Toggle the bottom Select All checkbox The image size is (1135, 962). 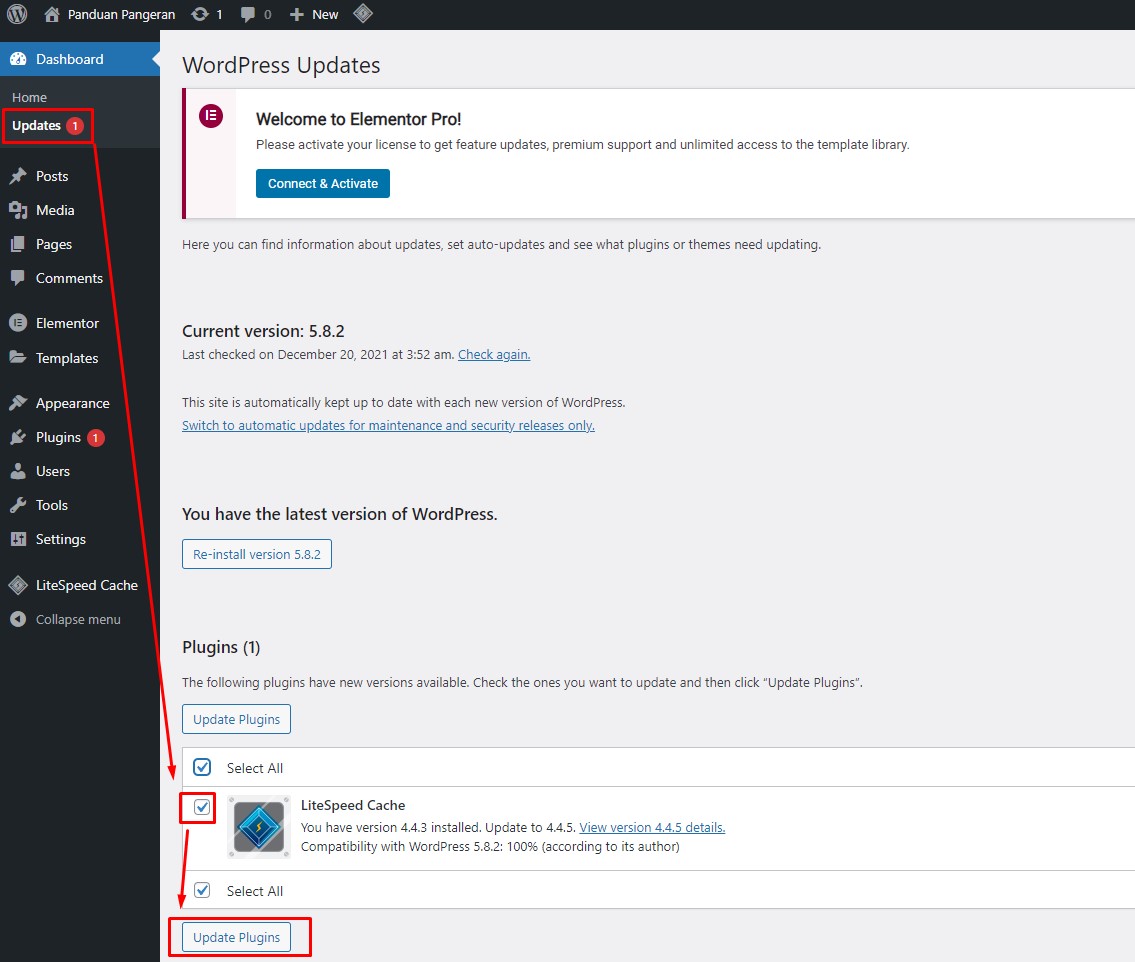[x=202, y=890]
